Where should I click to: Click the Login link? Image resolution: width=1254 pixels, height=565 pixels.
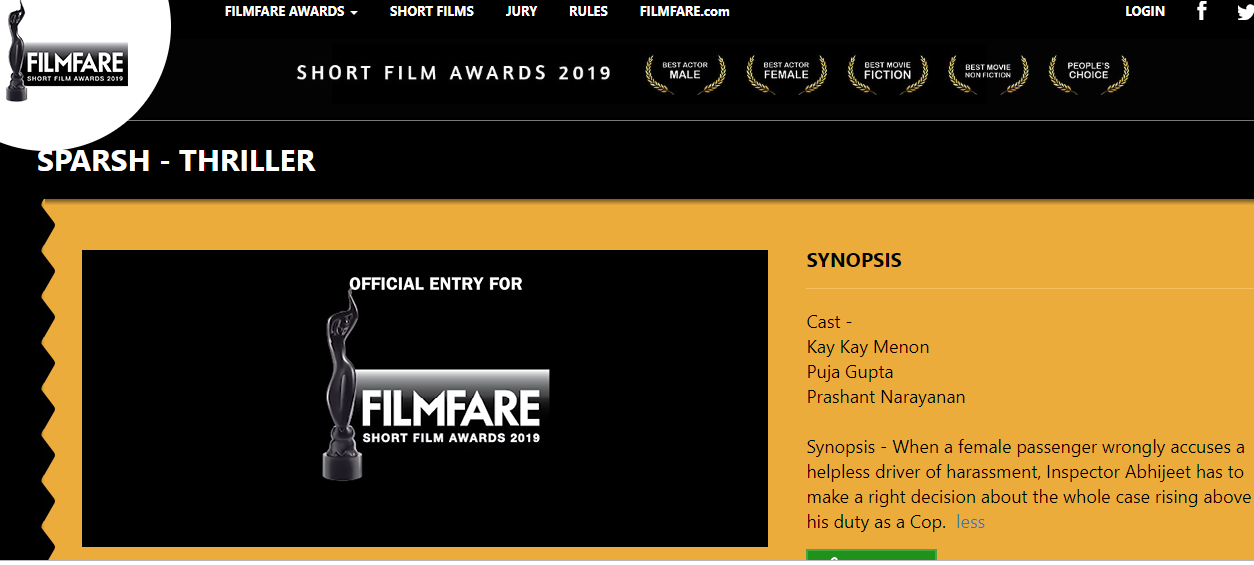coord(1144,12)
